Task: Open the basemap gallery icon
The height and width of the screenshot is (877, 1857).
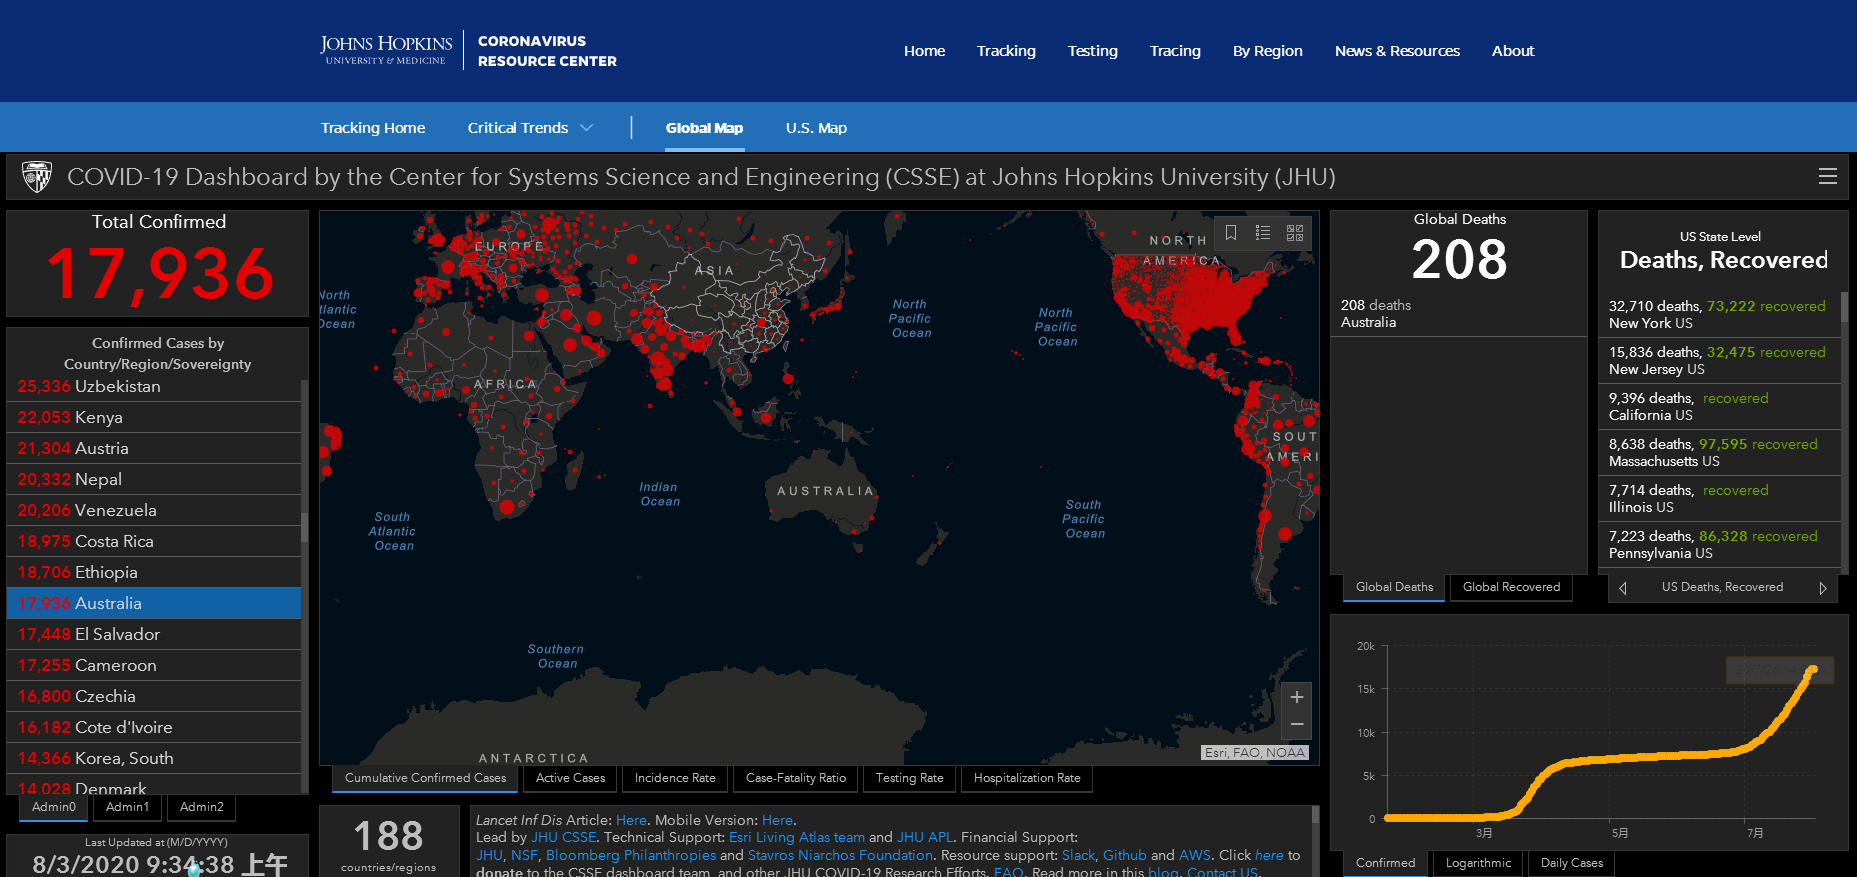Action: tap(1295, 233)
